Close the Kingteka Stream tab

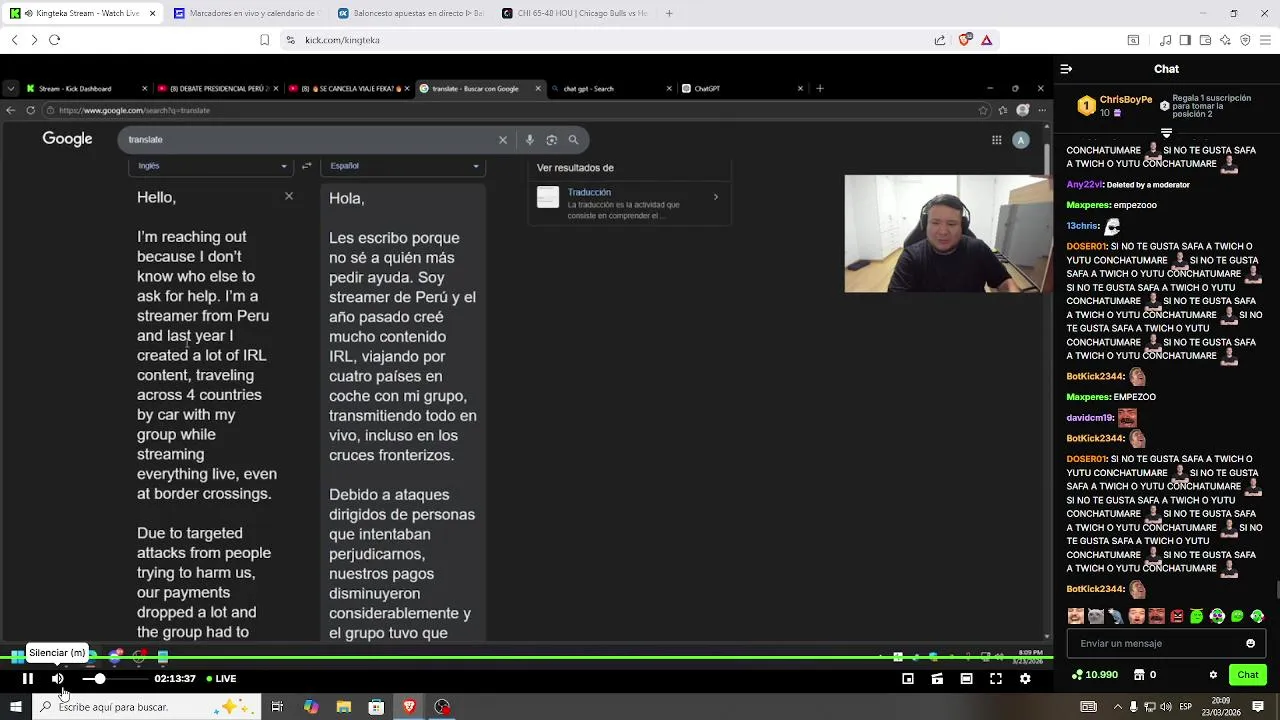click(153, 13)
